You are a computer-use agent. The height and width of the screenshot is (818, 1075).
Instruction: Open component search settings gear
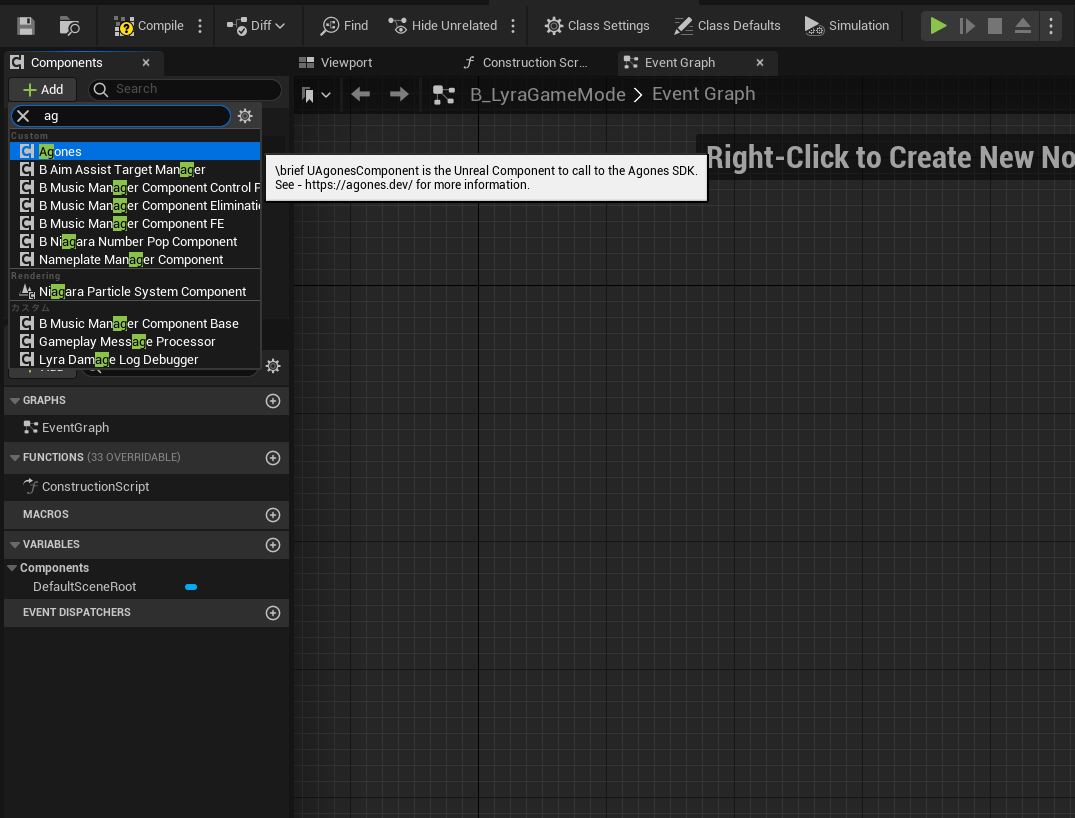(245, 117)
